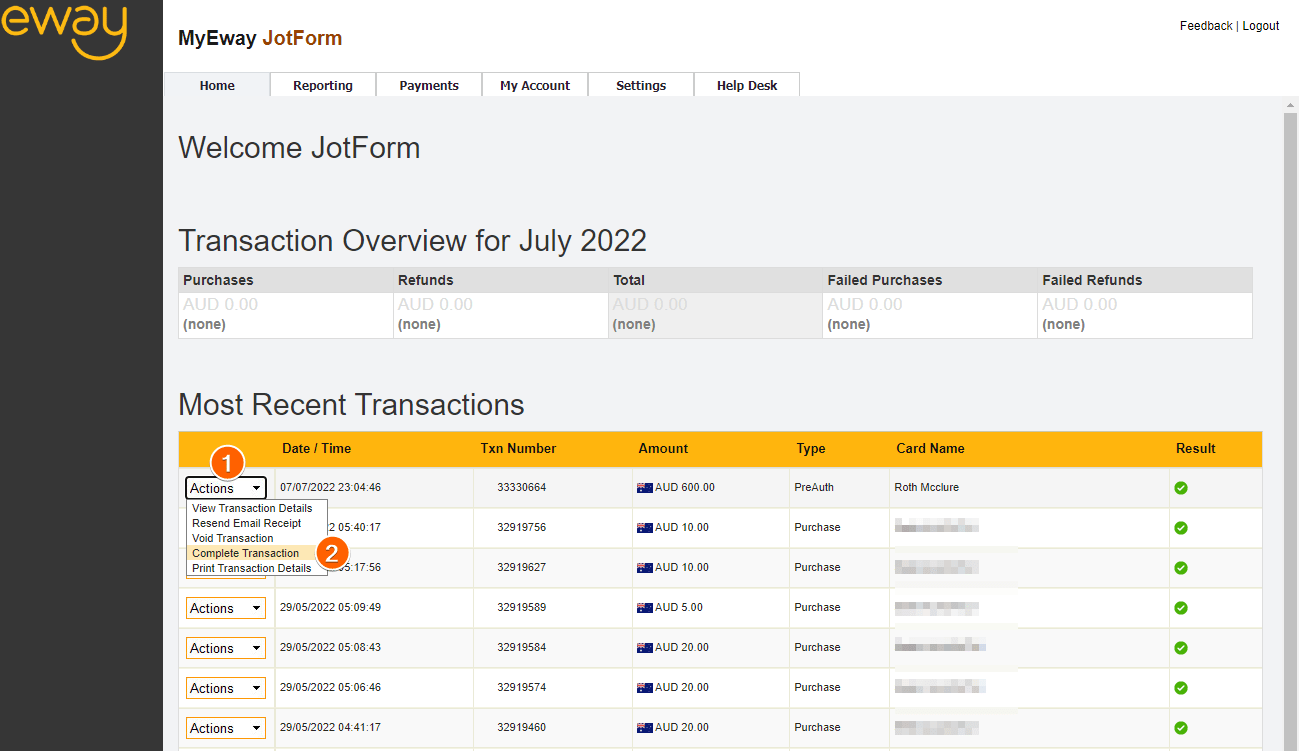The width and height of the screenshot is (1299, 751).
Task: Click the green checkmark for transaction 32919460
Action: point(1181,728)
